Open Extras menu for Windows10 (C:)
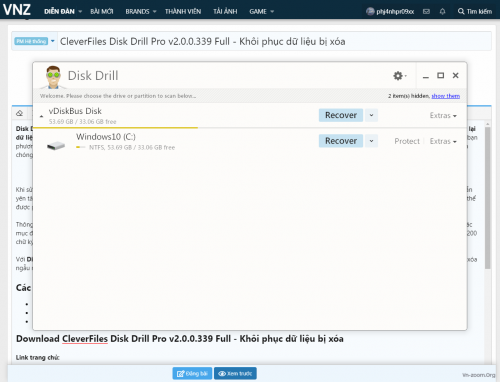 [443, 141]
